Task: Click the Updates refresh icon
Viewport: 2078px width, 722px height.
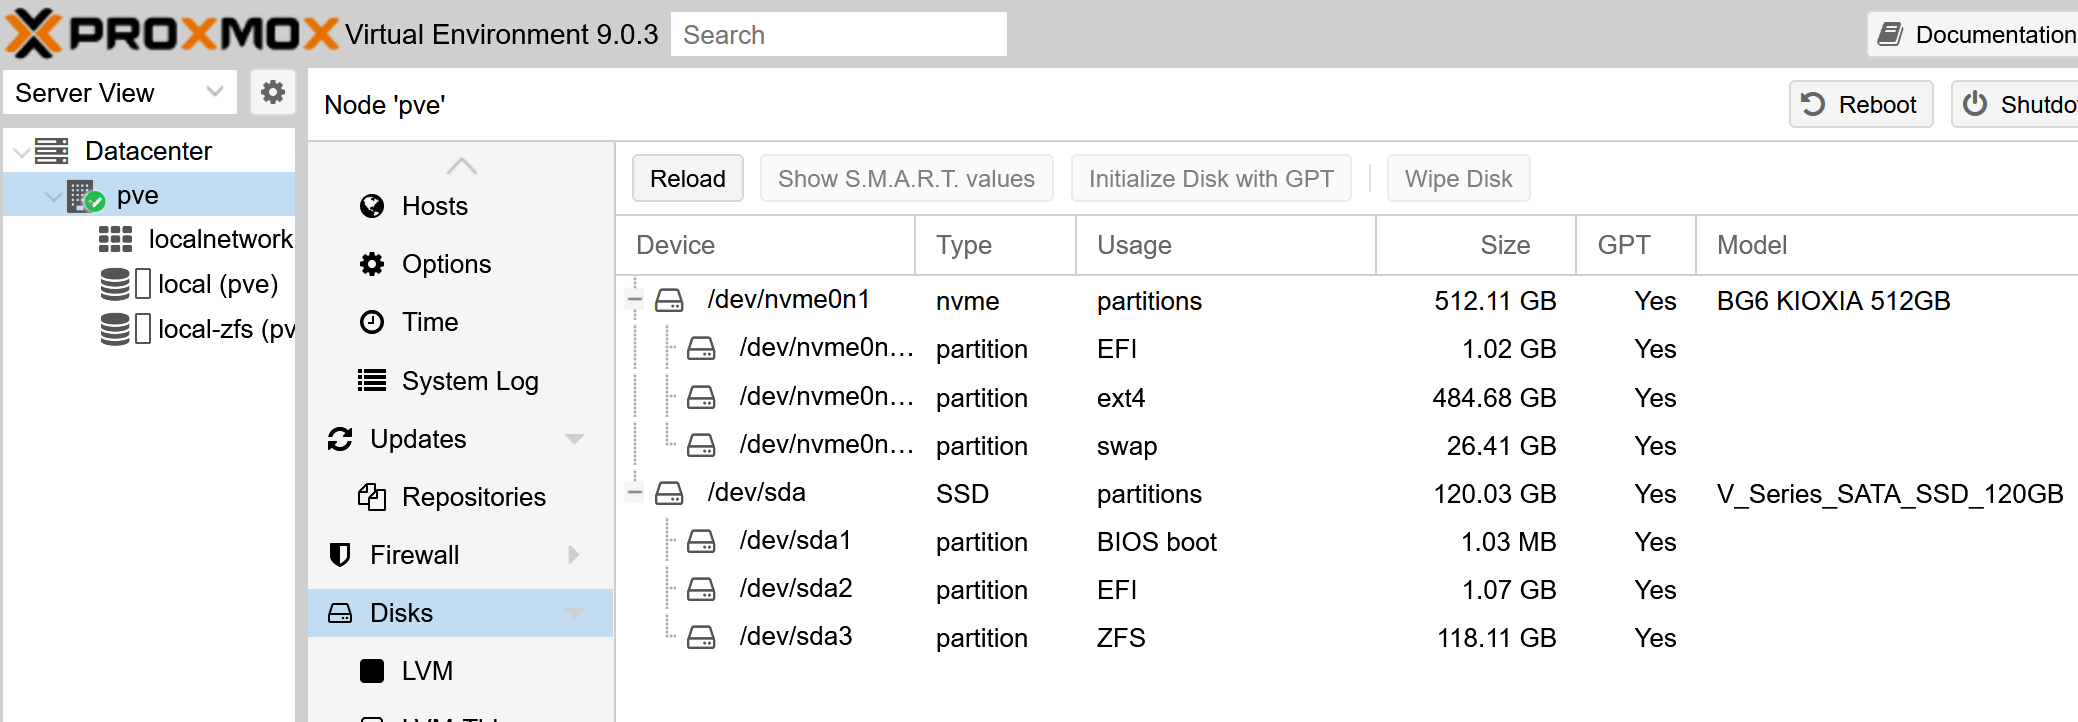Action: tap(340, 439)
